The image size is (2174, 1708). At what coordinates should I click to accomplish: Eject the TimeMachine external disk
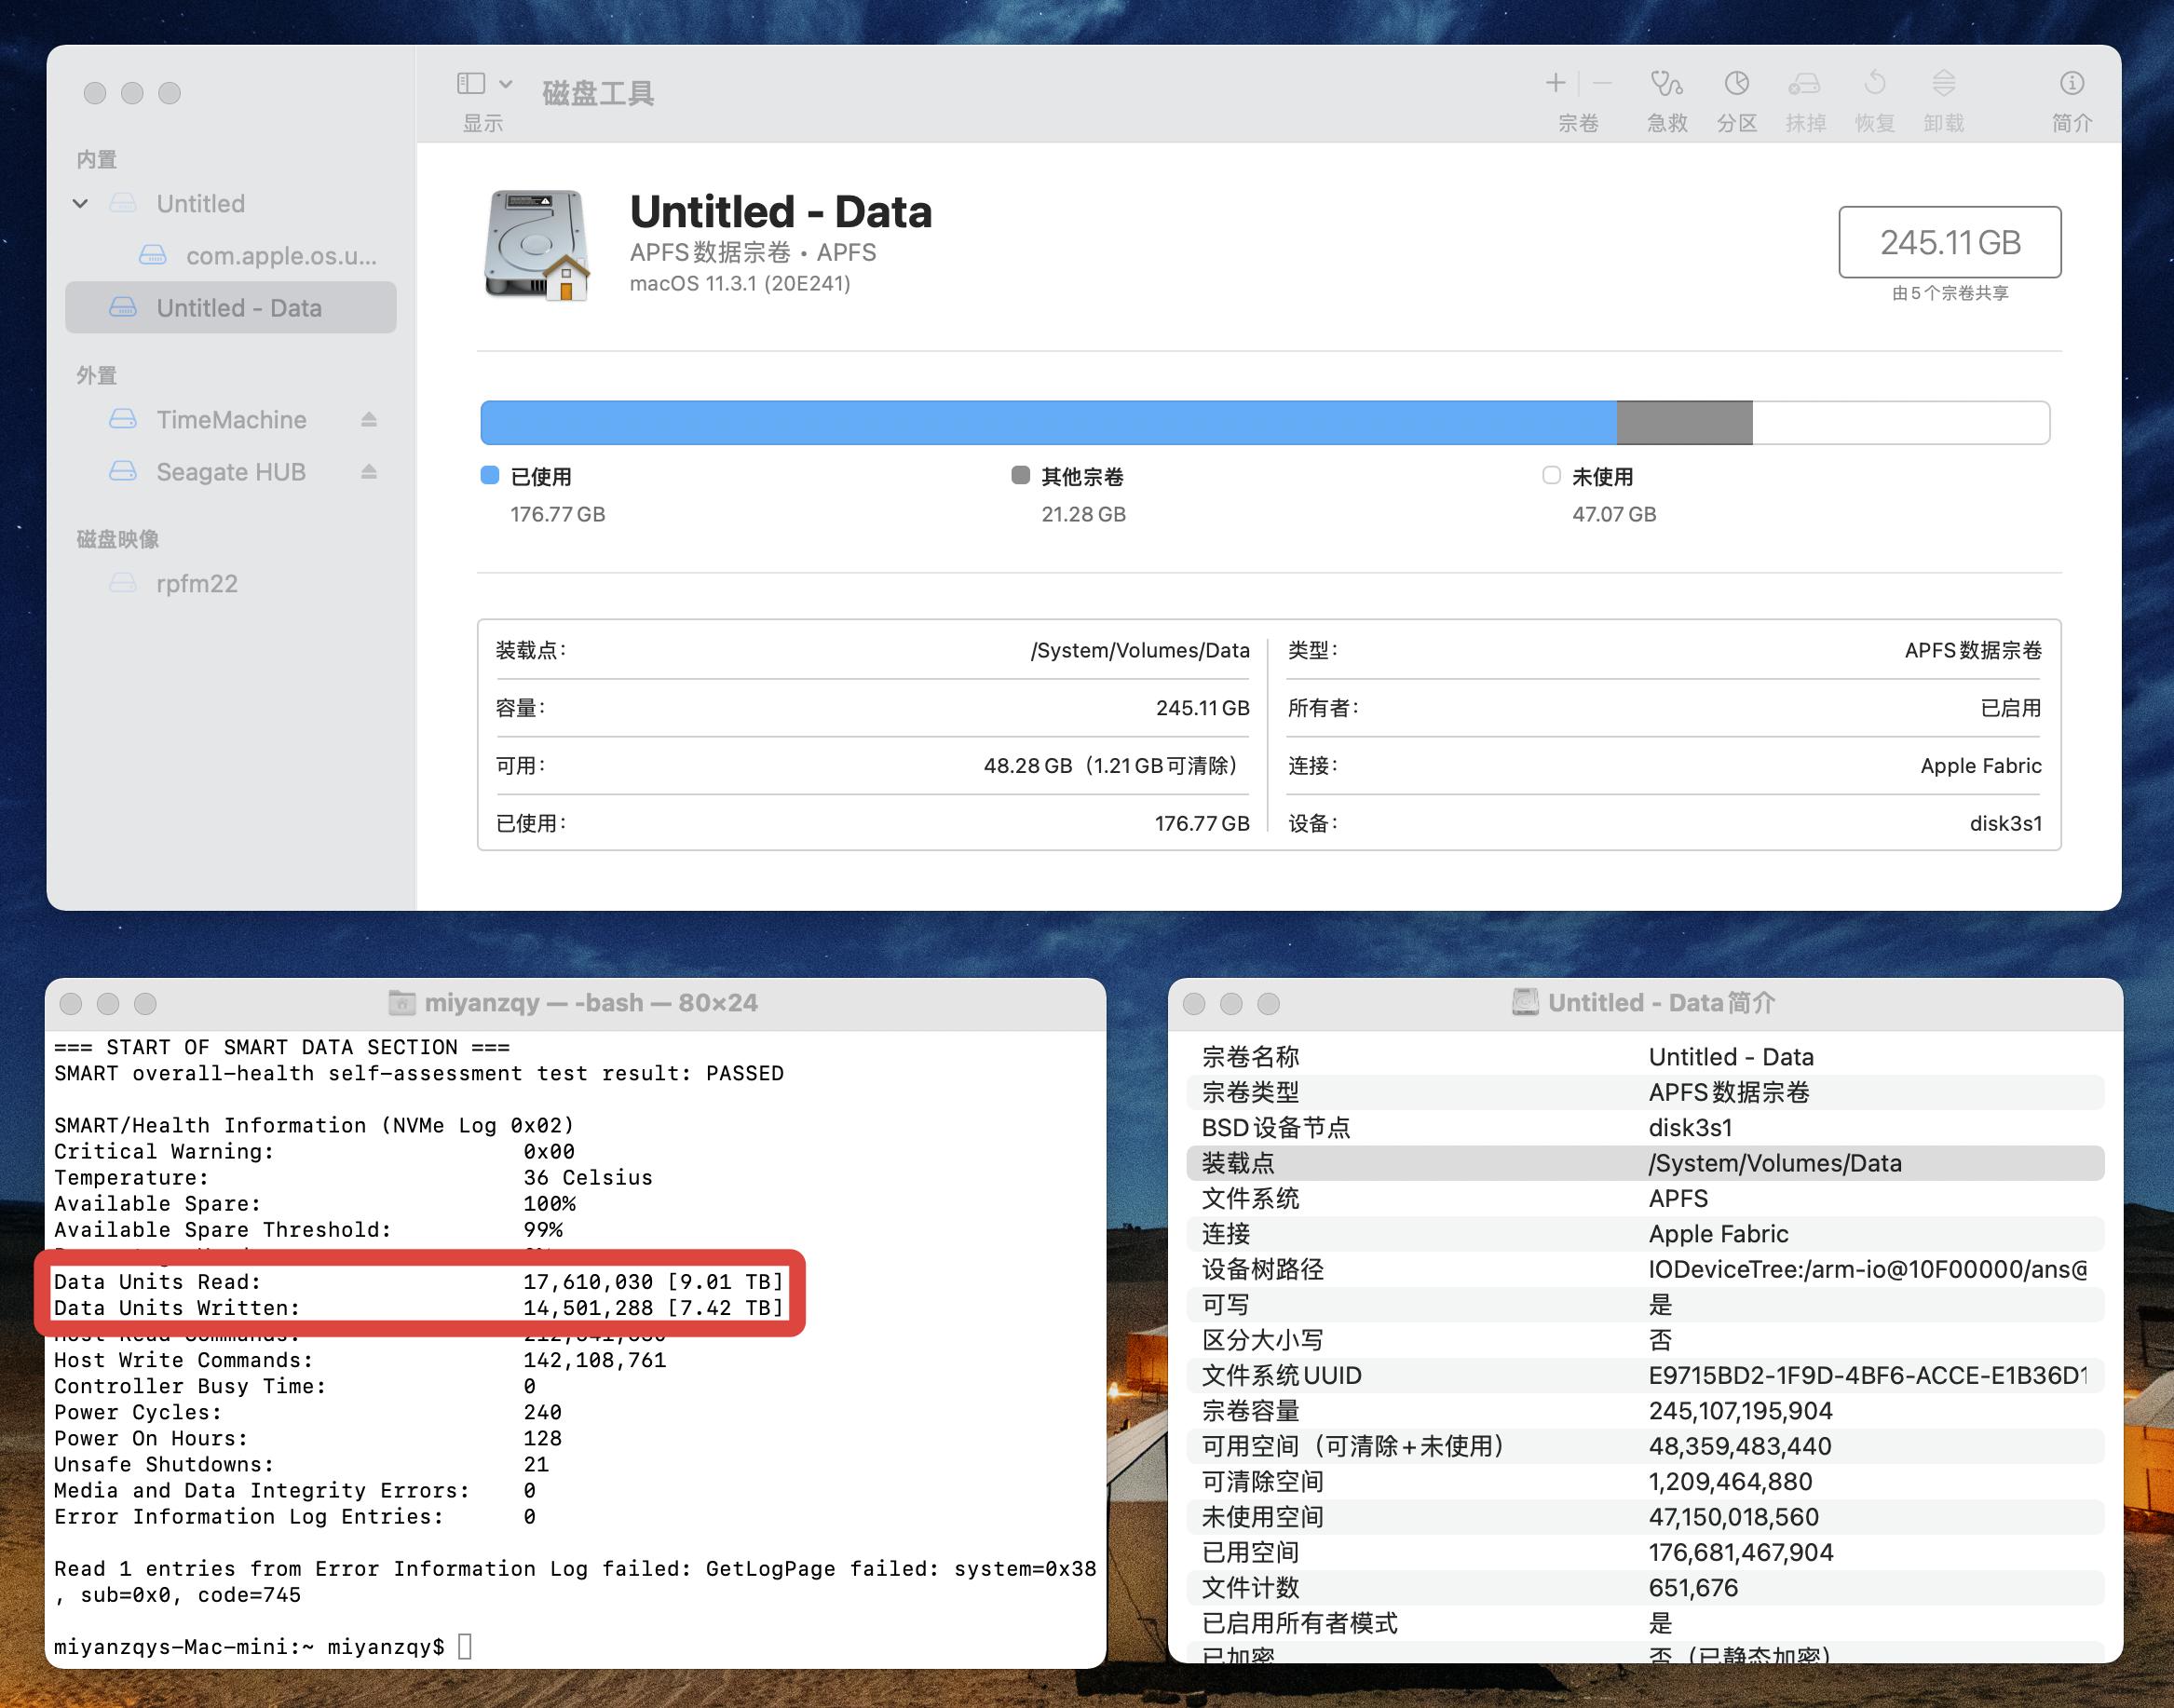(x=369, y=419)
